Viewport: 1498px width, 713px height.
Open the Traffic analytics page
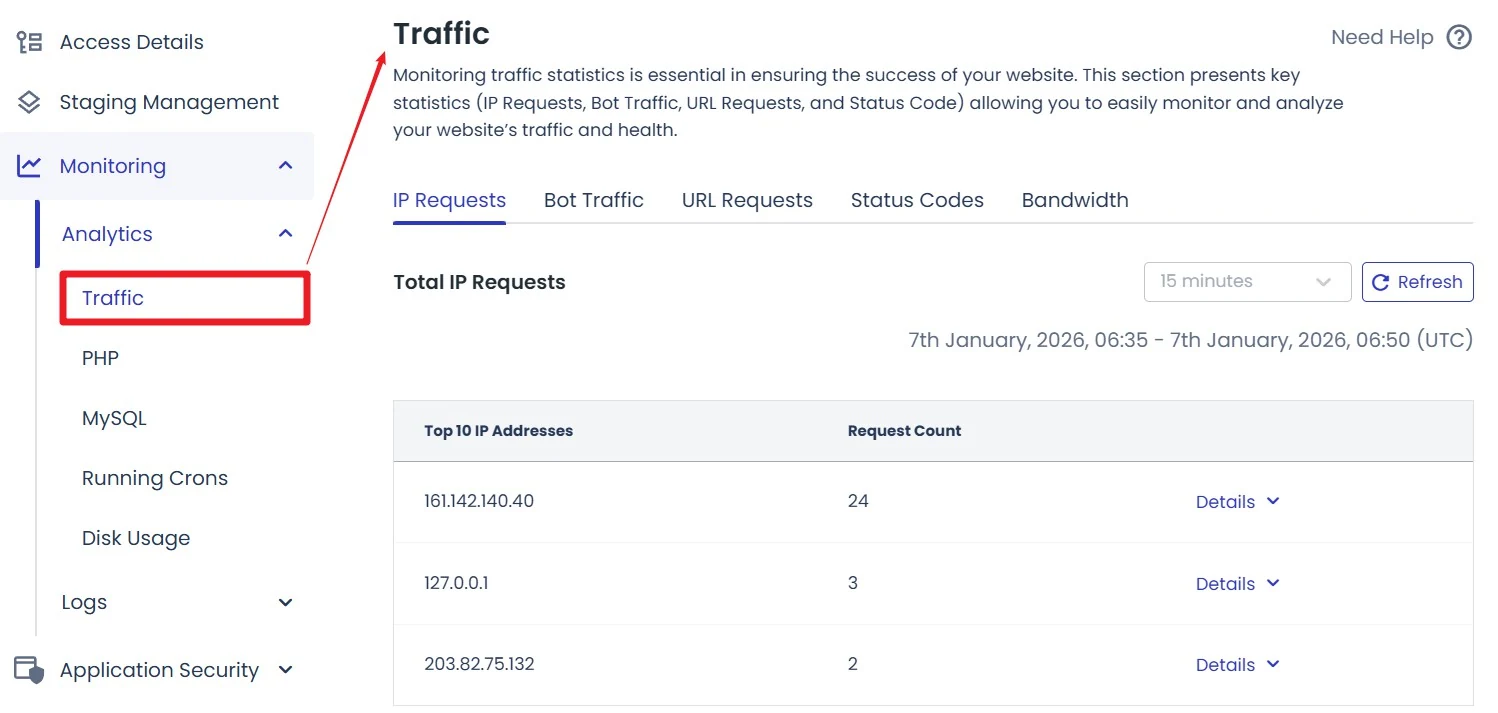(x=113, y=298)
